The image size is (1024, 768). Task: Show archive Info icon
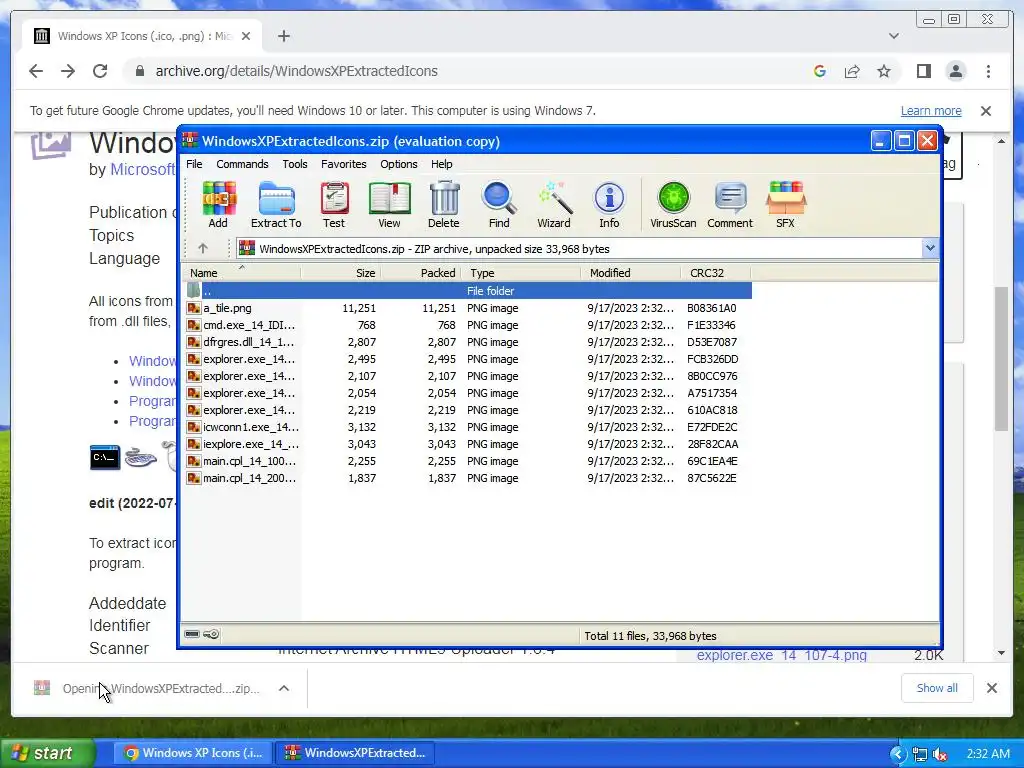tap(609, 204)
